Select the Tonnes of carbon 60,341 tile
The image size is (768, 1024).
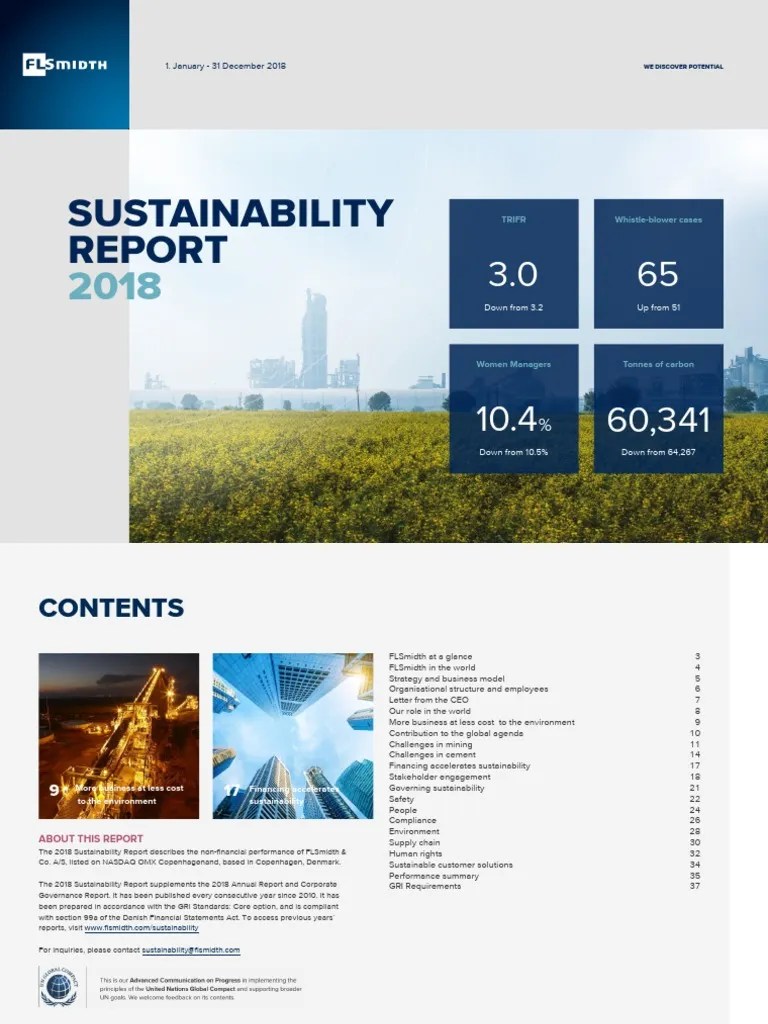[x=658, y=408]
